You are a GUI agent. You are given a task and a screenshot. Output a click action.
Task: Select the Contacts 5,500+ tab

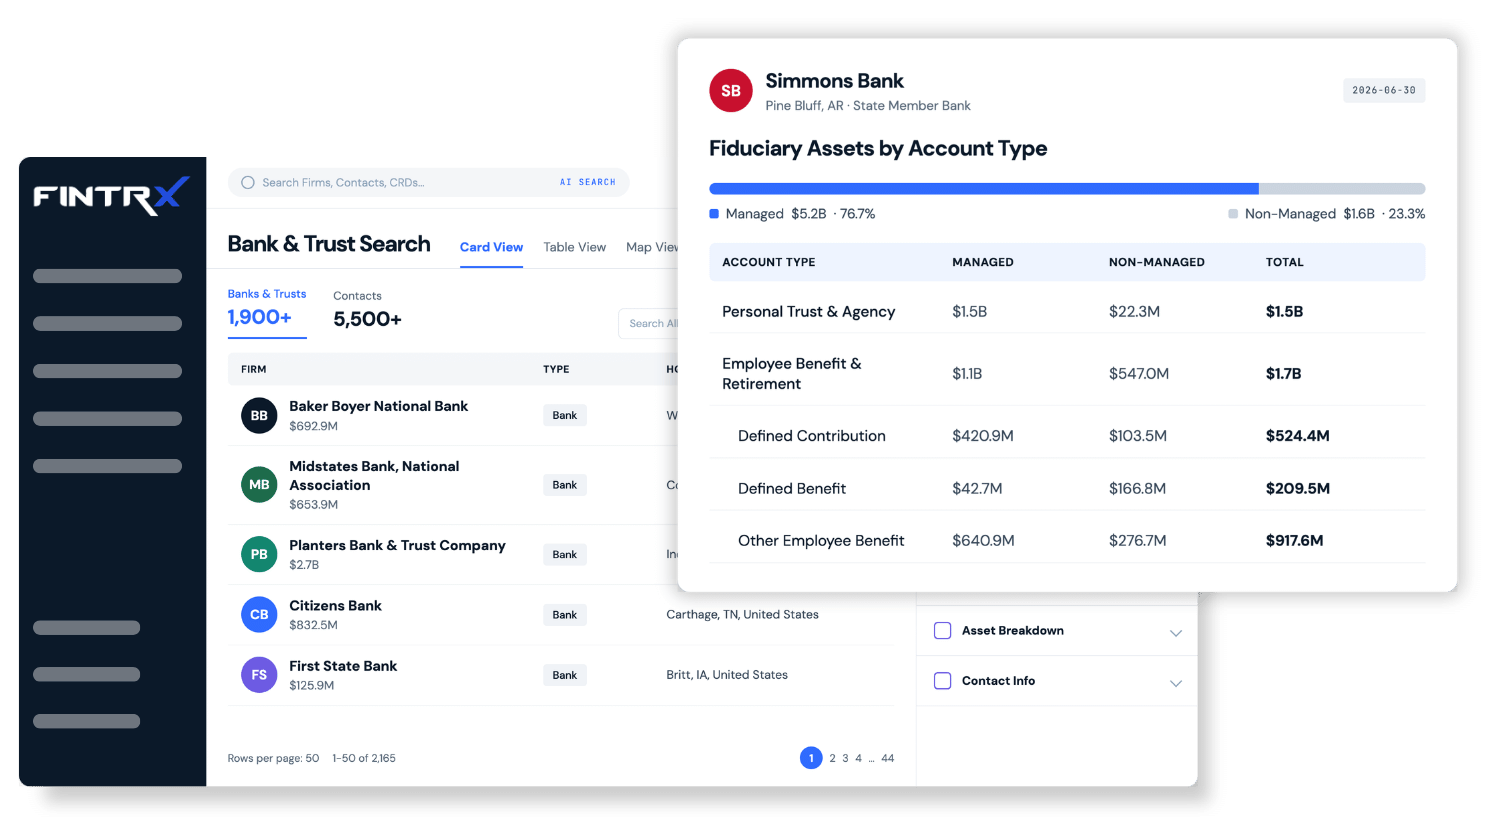click(367, 310)
